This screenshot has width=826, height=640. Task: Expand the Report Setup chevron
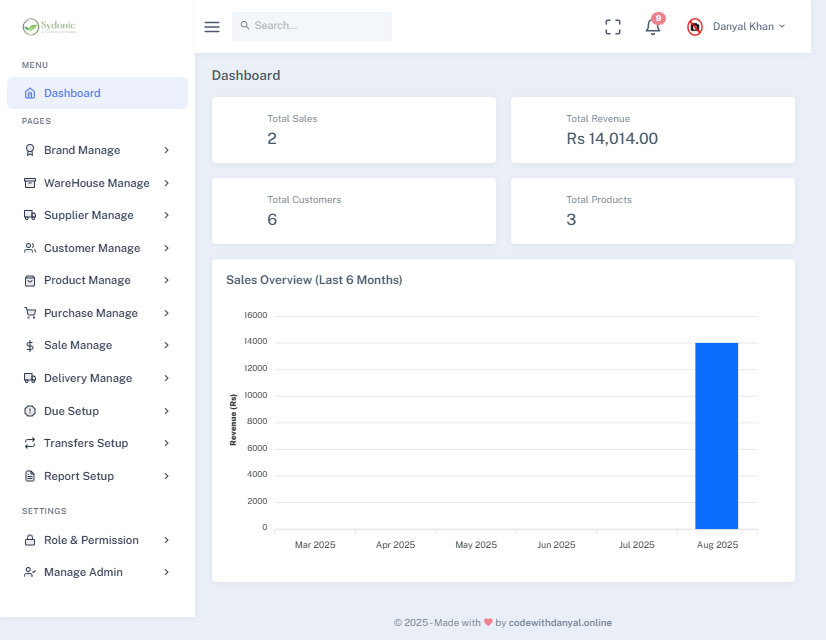click(x=166, y=476)
